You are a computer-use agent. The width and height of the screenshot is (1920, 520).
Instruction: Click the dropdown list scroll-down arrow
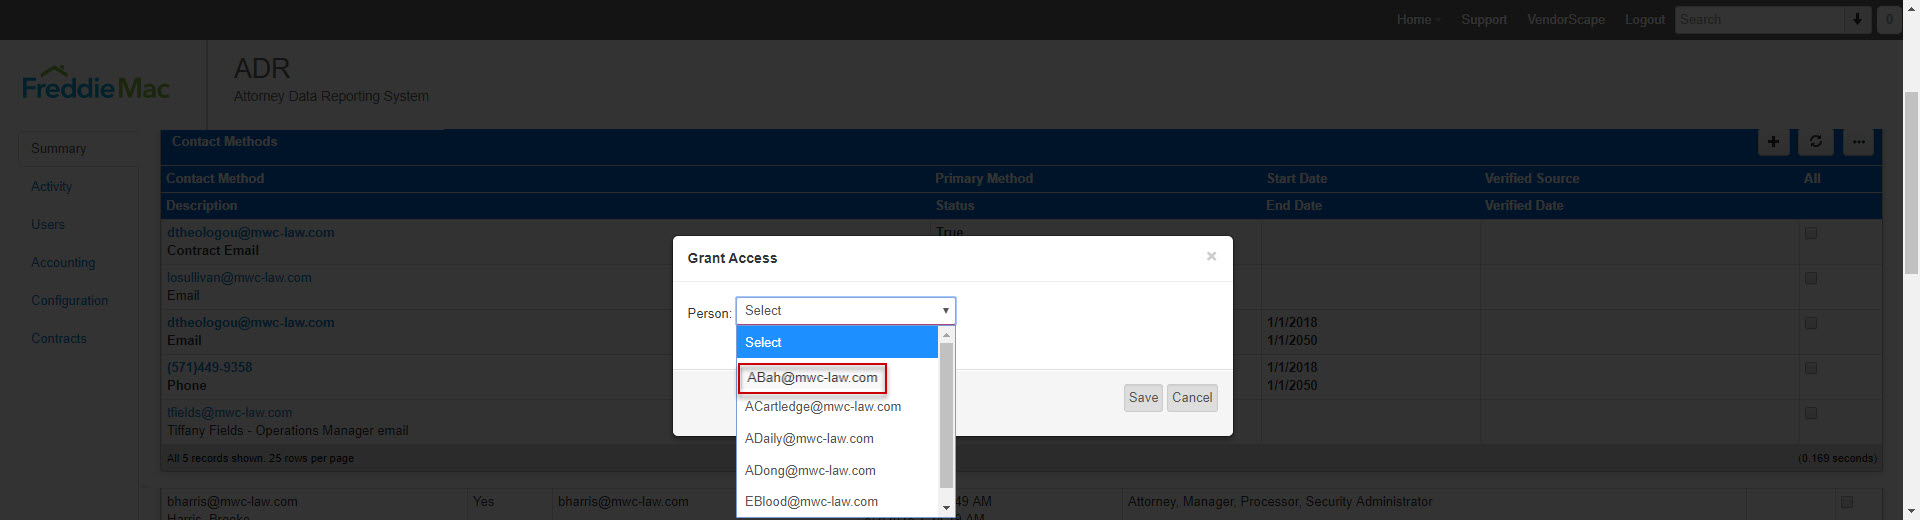click(x=946, y=508)
